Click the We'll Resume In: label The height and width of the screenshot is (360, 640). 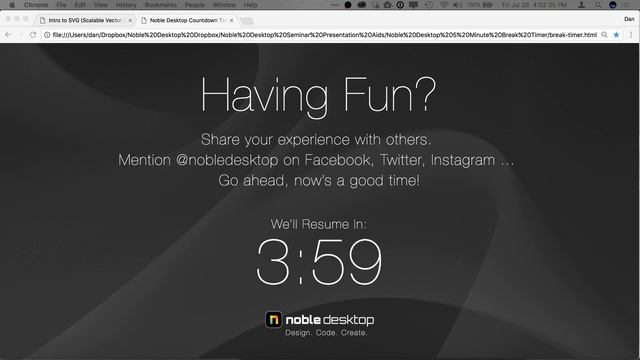click(x=319, y=224)
